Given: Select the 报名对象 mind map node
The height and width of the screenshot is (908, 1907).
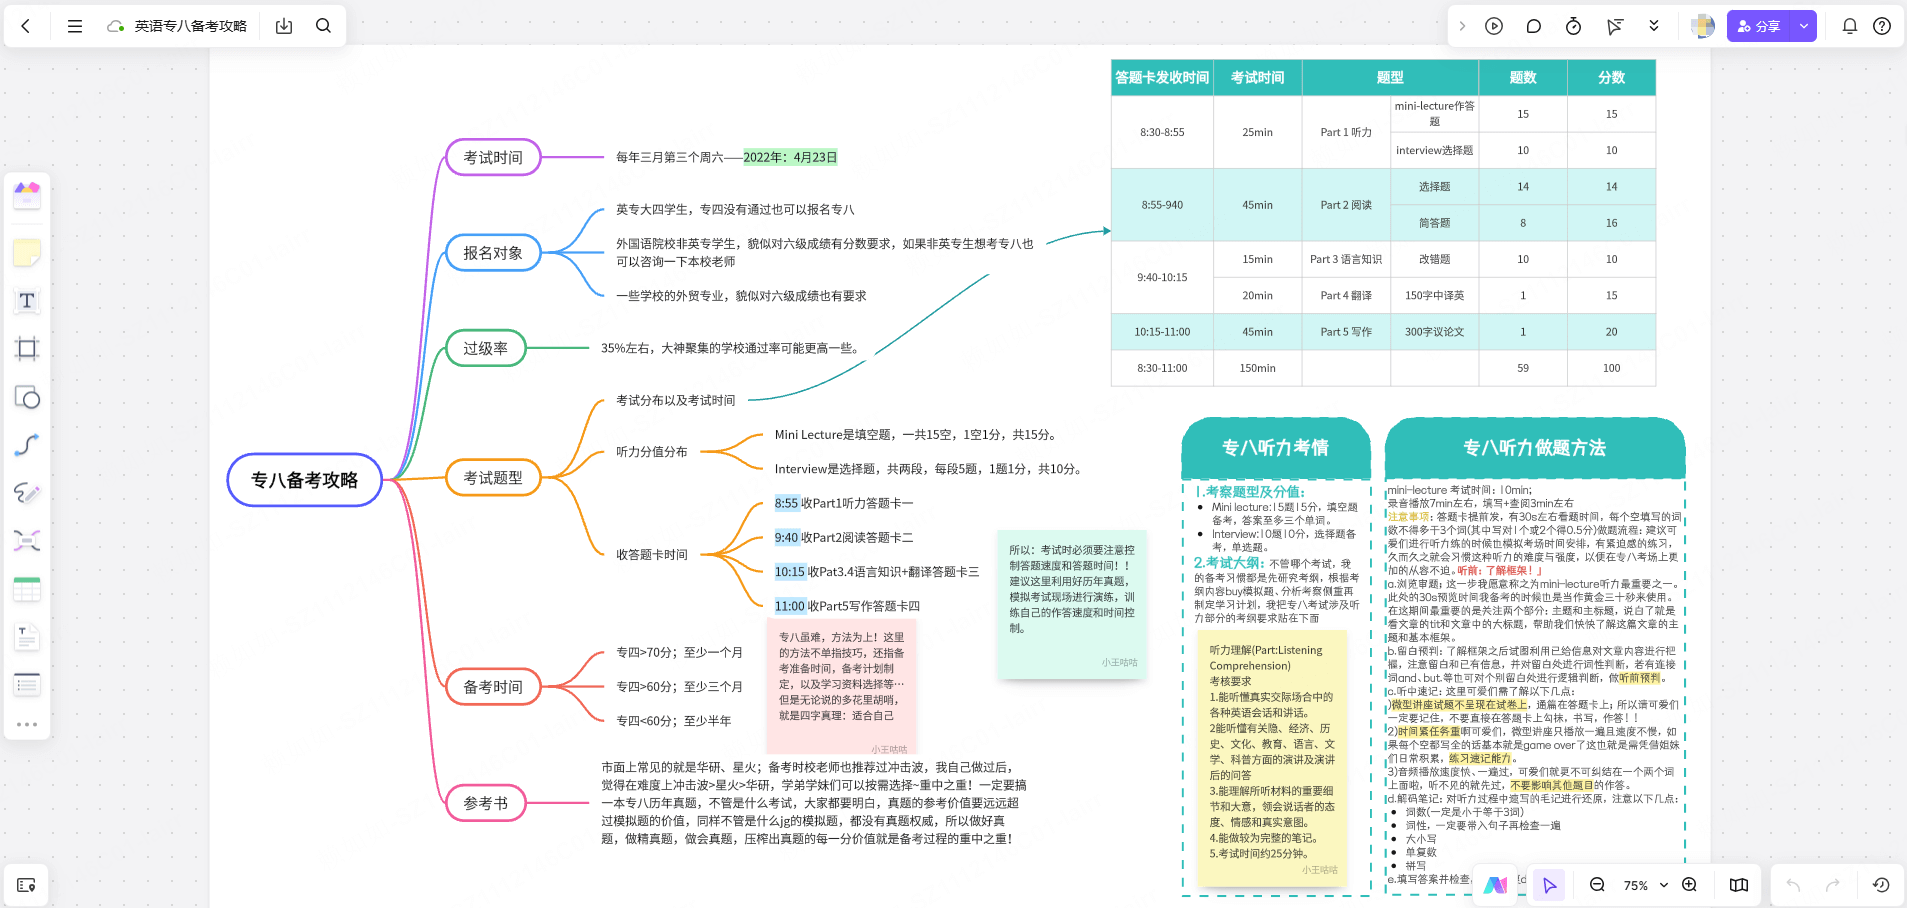Looking at the screenshot, I should click(x=493, y=253).
